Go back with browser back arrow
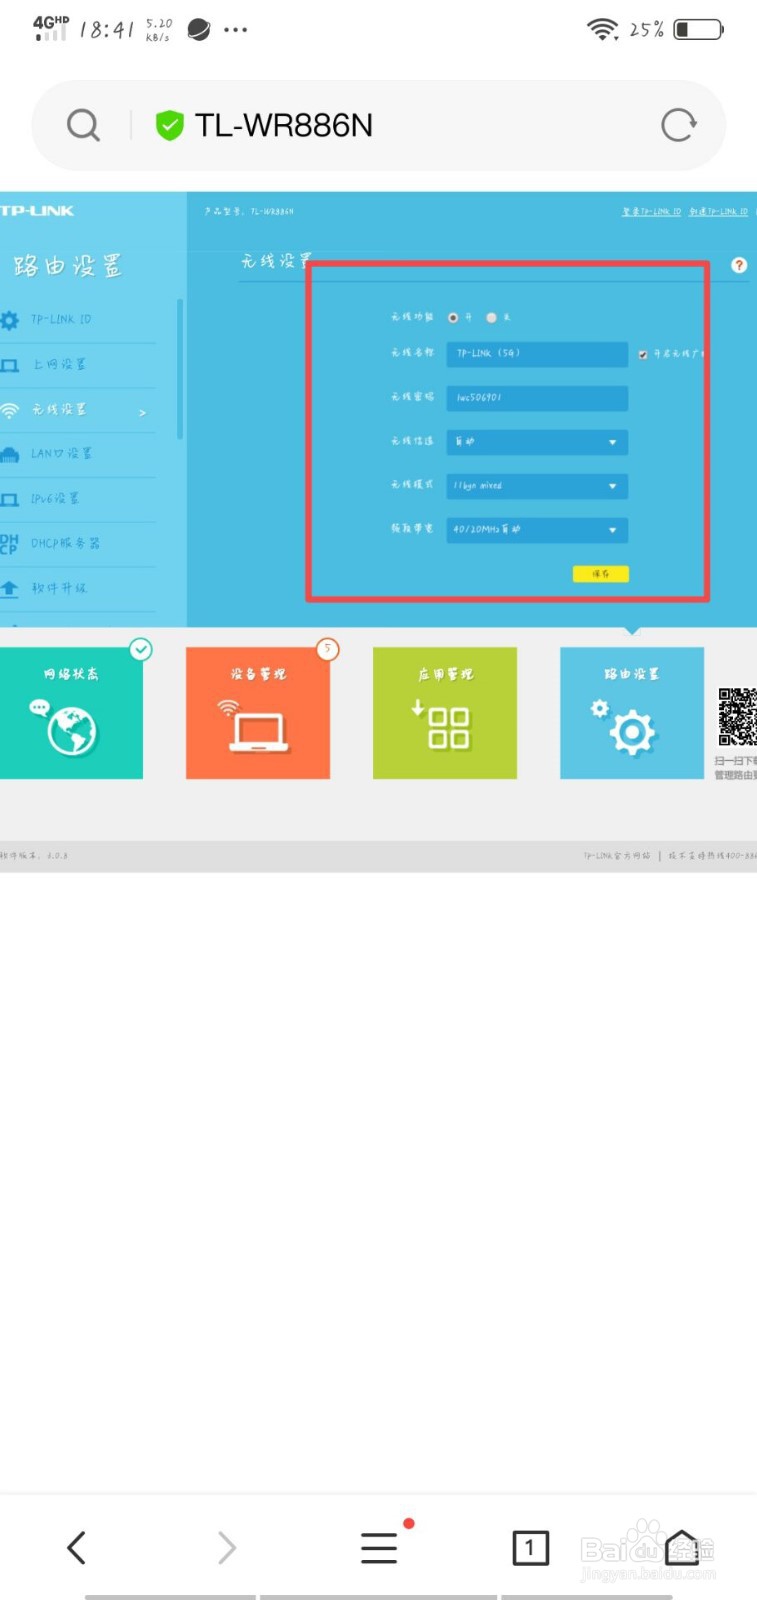757x1600 pixels. pos(76,1547)
